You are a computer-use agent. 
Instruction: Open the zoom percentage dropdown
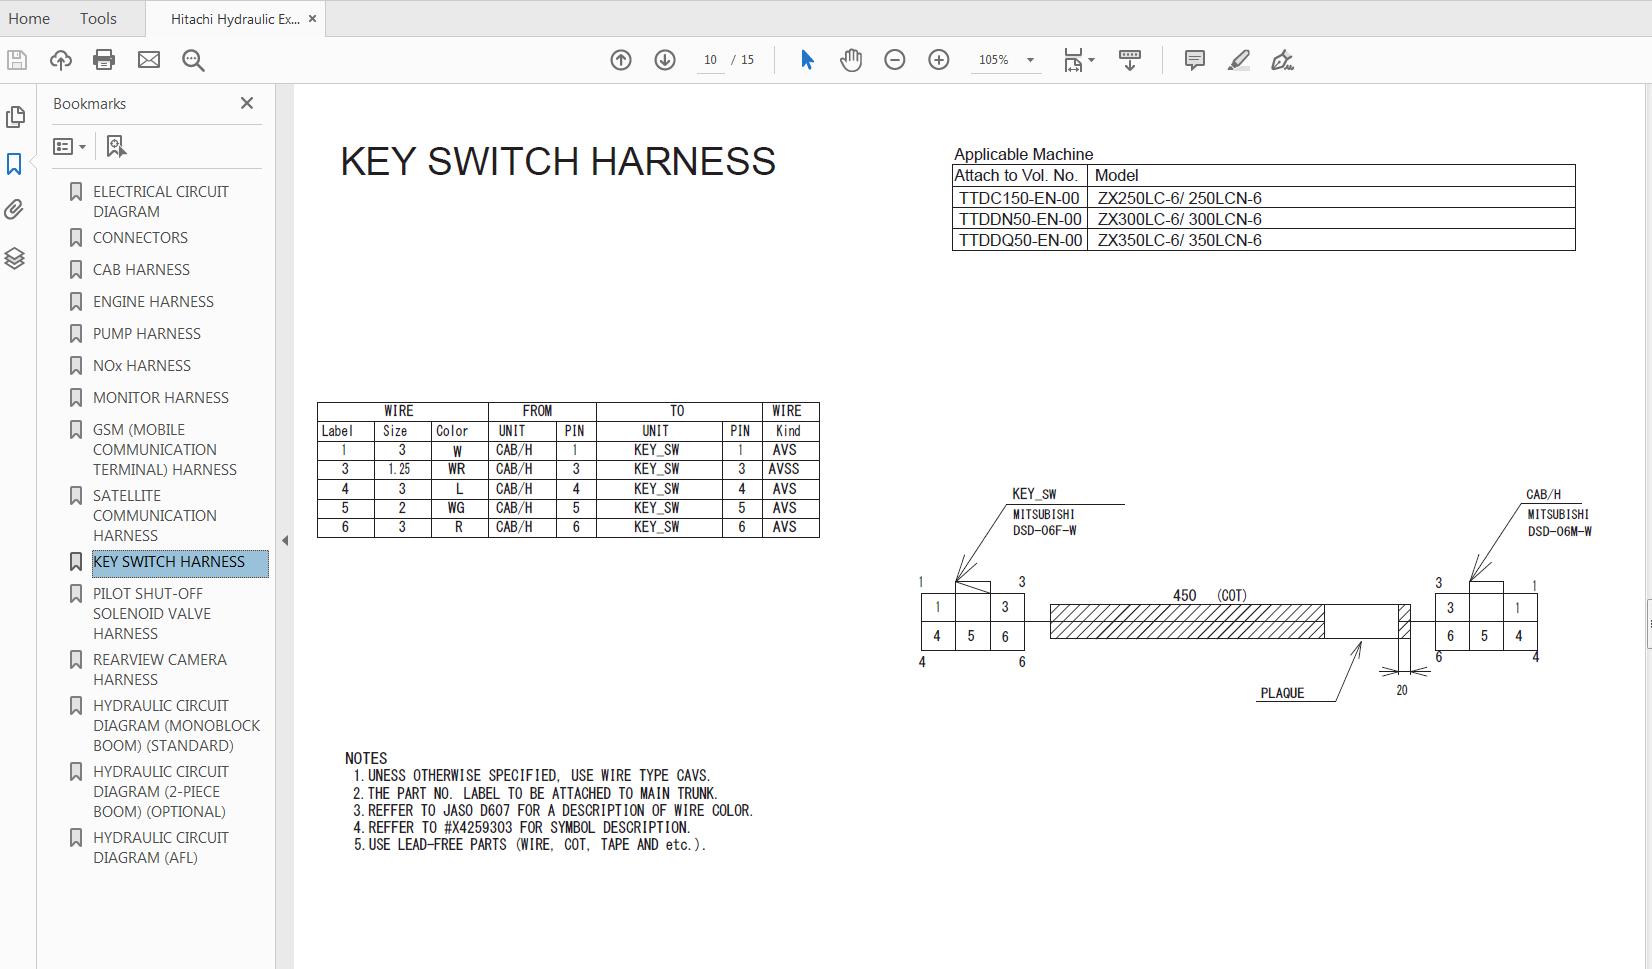point(1031,60)
